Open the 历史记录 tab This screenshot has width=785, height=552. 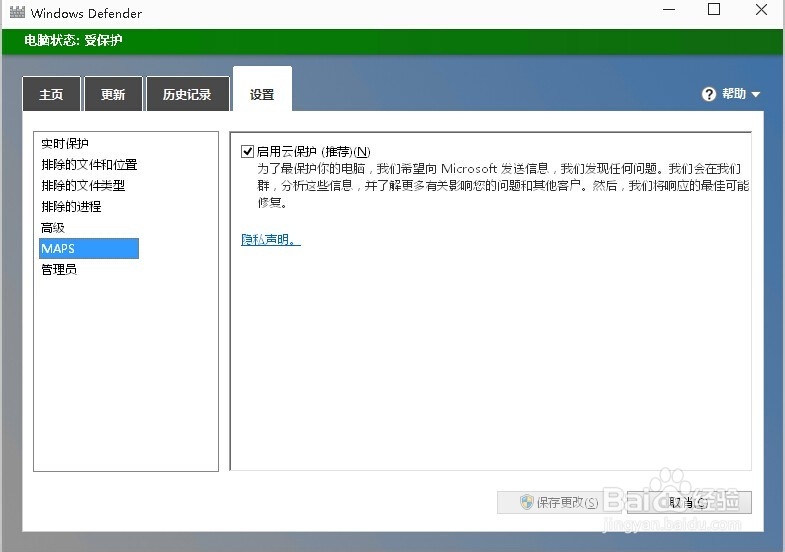(188, 94)
